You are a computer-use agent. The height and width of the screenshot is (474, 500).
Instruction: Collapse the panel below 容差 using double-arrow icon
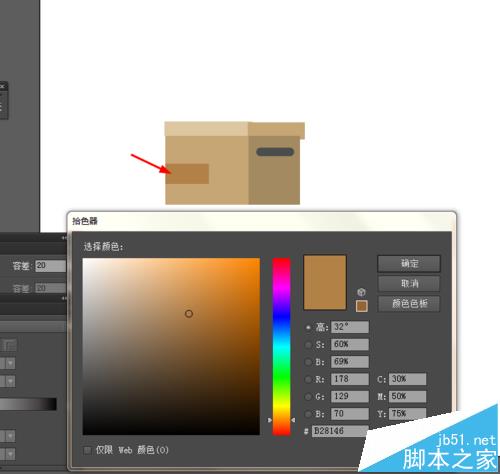[x=64, y=298]
